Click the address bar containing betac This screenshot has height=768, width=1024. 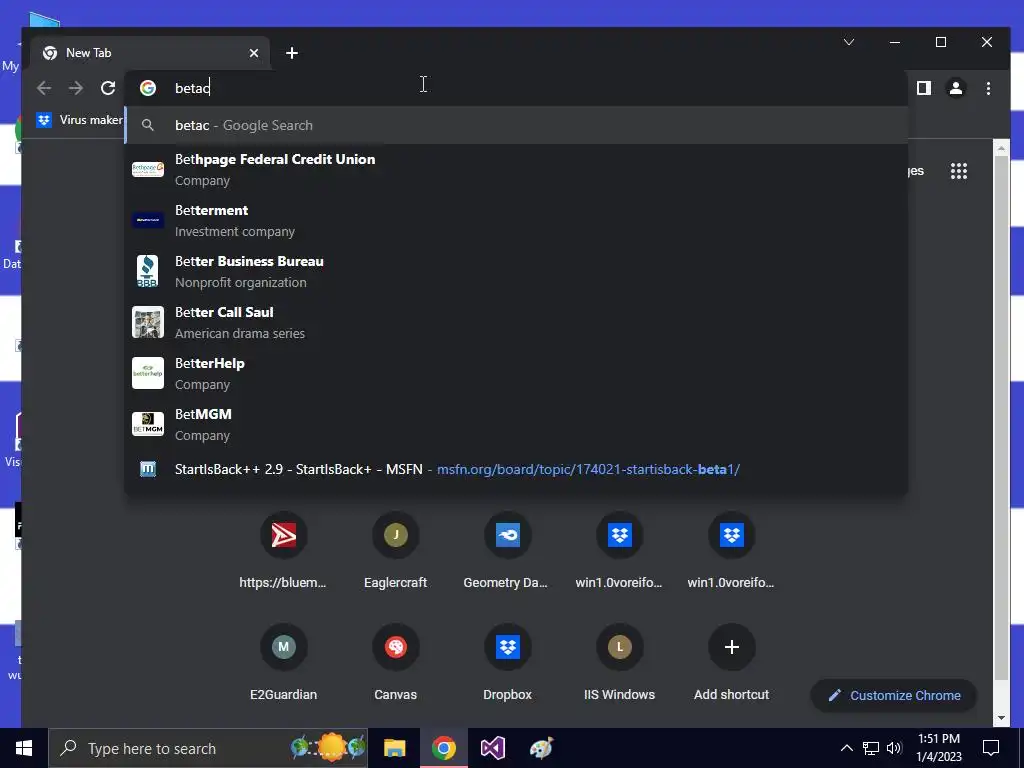[516, 88]
